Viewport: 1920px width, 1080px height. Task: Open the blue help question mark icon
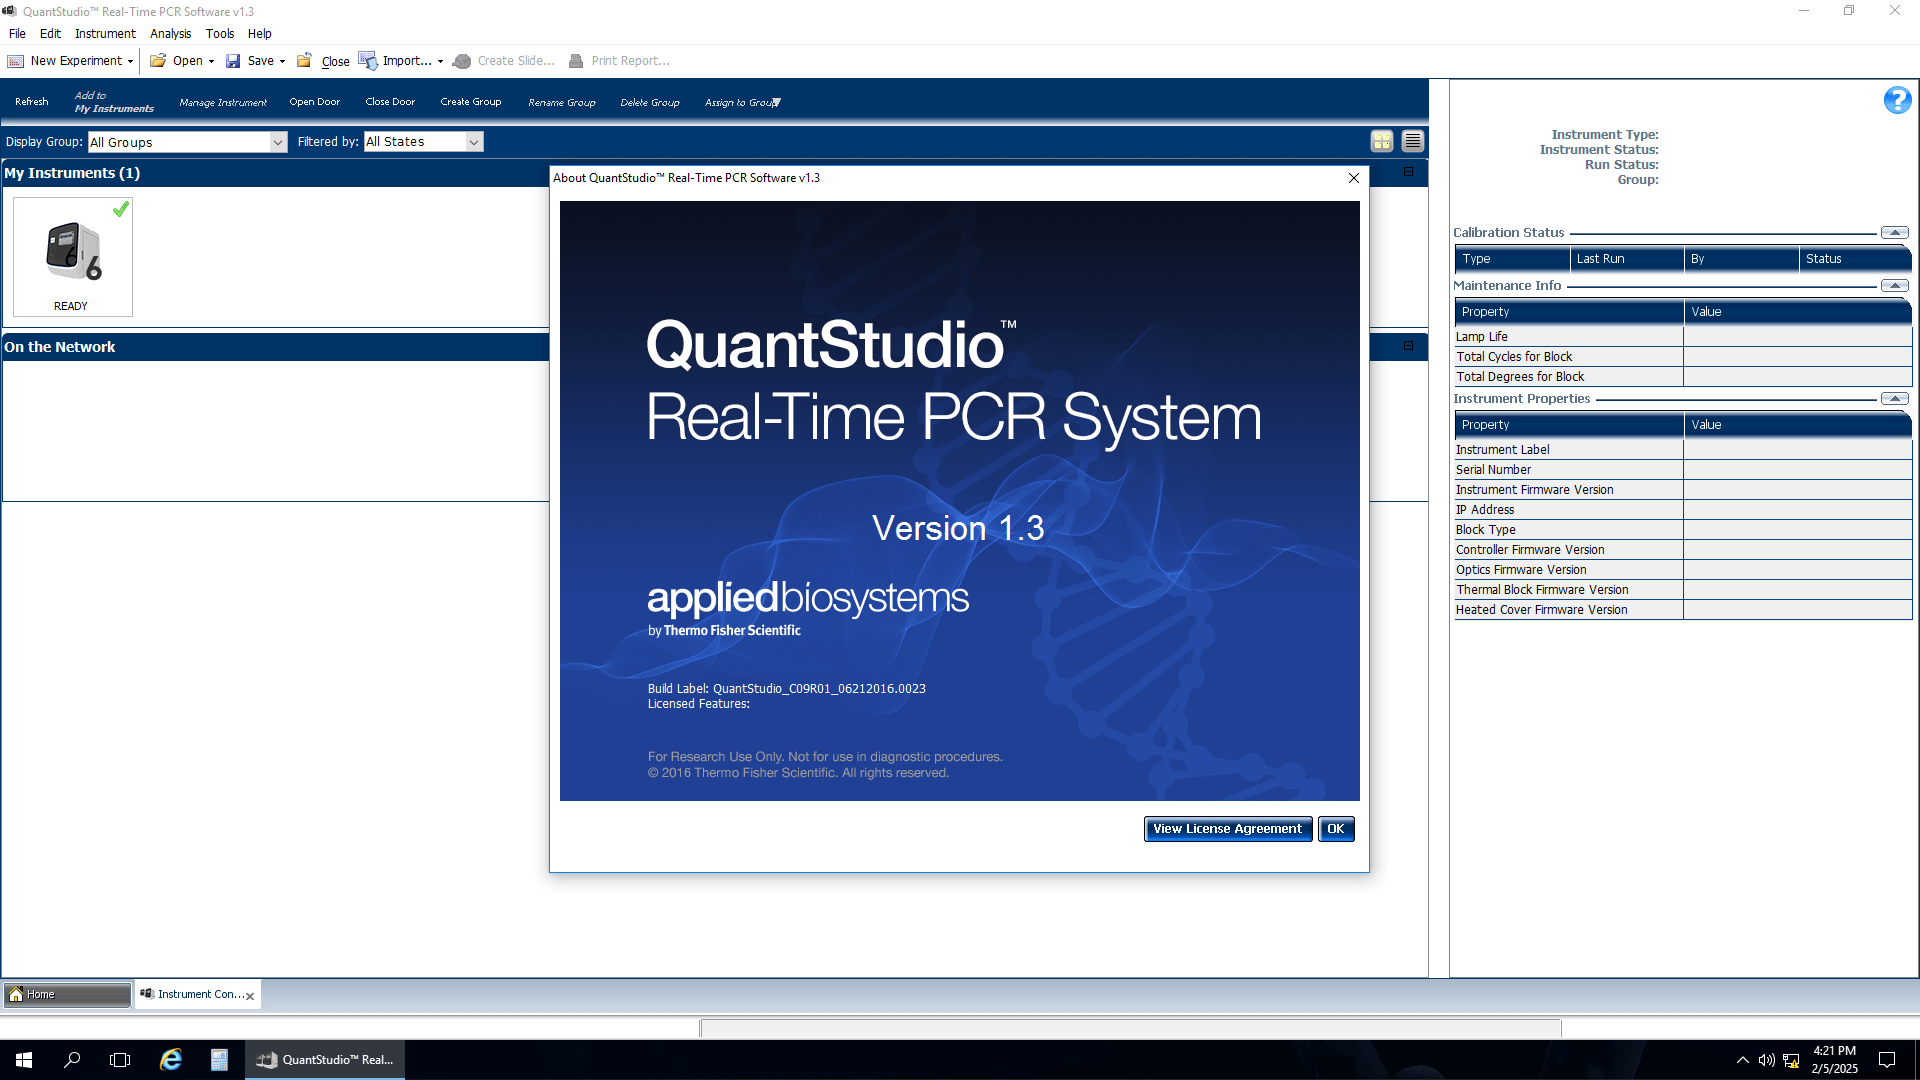click(1896, 100)
